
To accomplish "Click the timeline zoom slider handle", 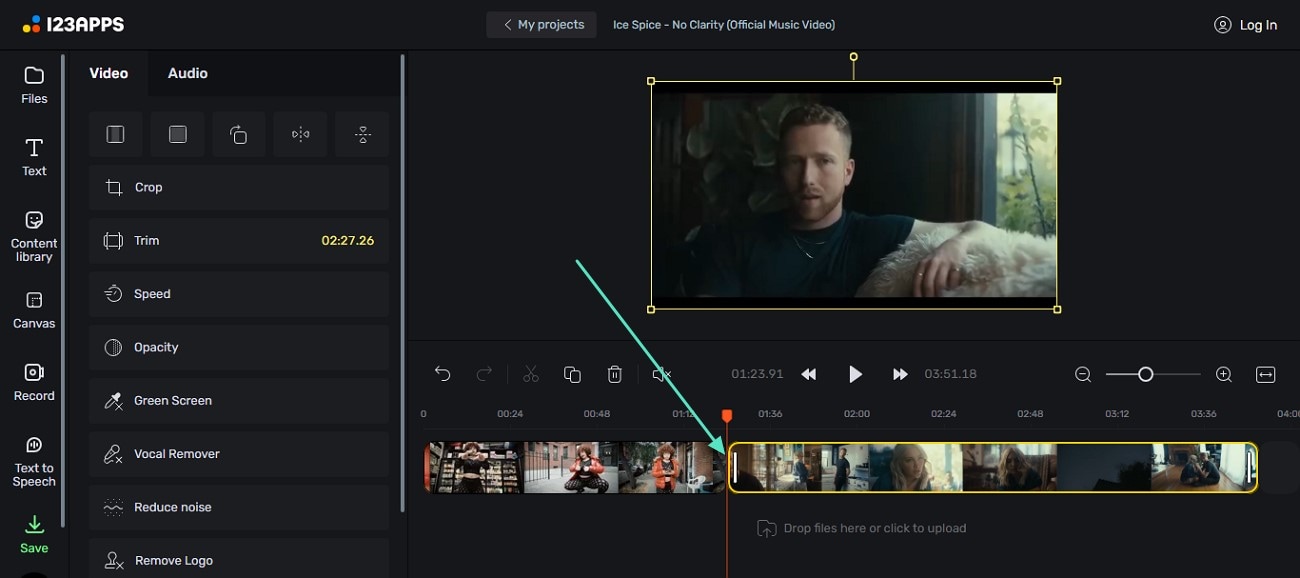I will [1146, 374].
